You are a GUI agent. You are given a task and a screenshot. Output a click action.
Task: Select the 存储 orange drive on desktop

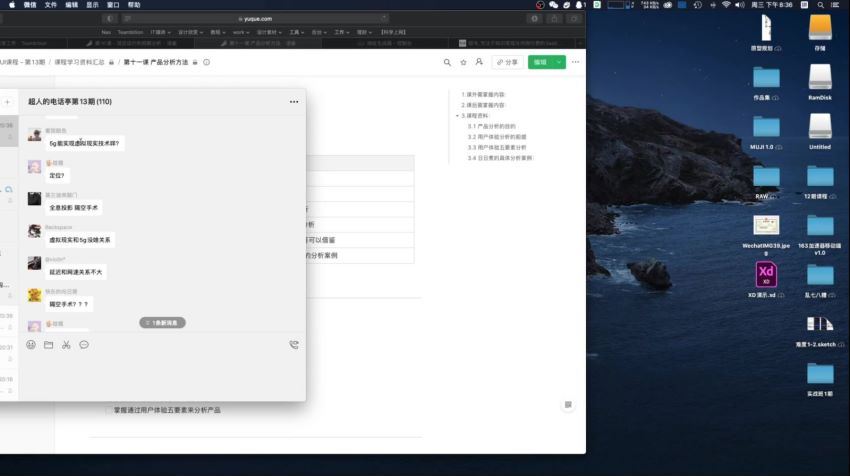[820, 28]
